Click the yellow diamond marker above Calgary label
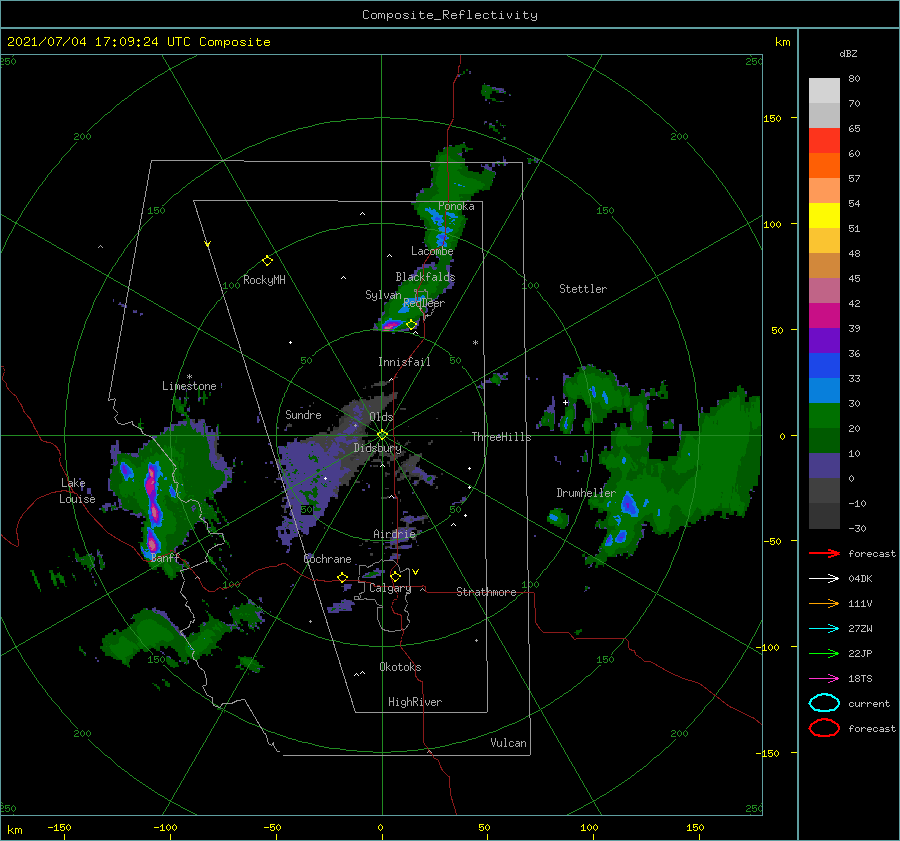Screen dimensions: 900x841 [x=395, y=576]
